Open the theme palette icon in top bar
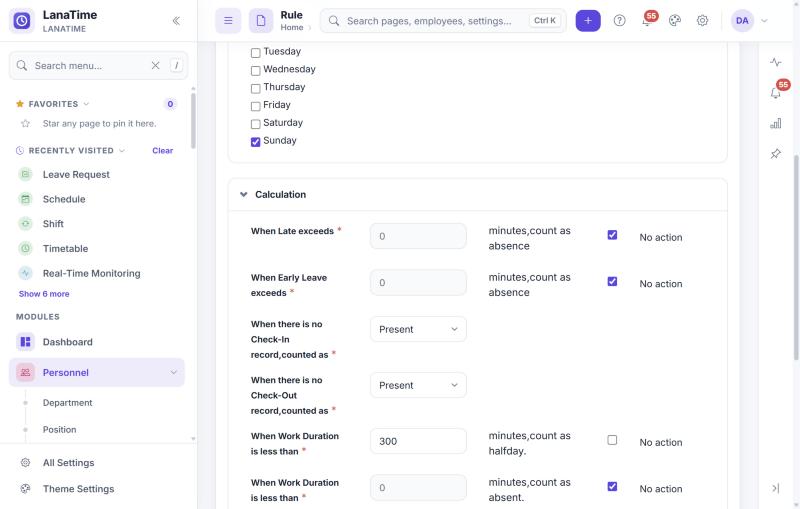Screen dimensions: 800x509 point(674,21)
